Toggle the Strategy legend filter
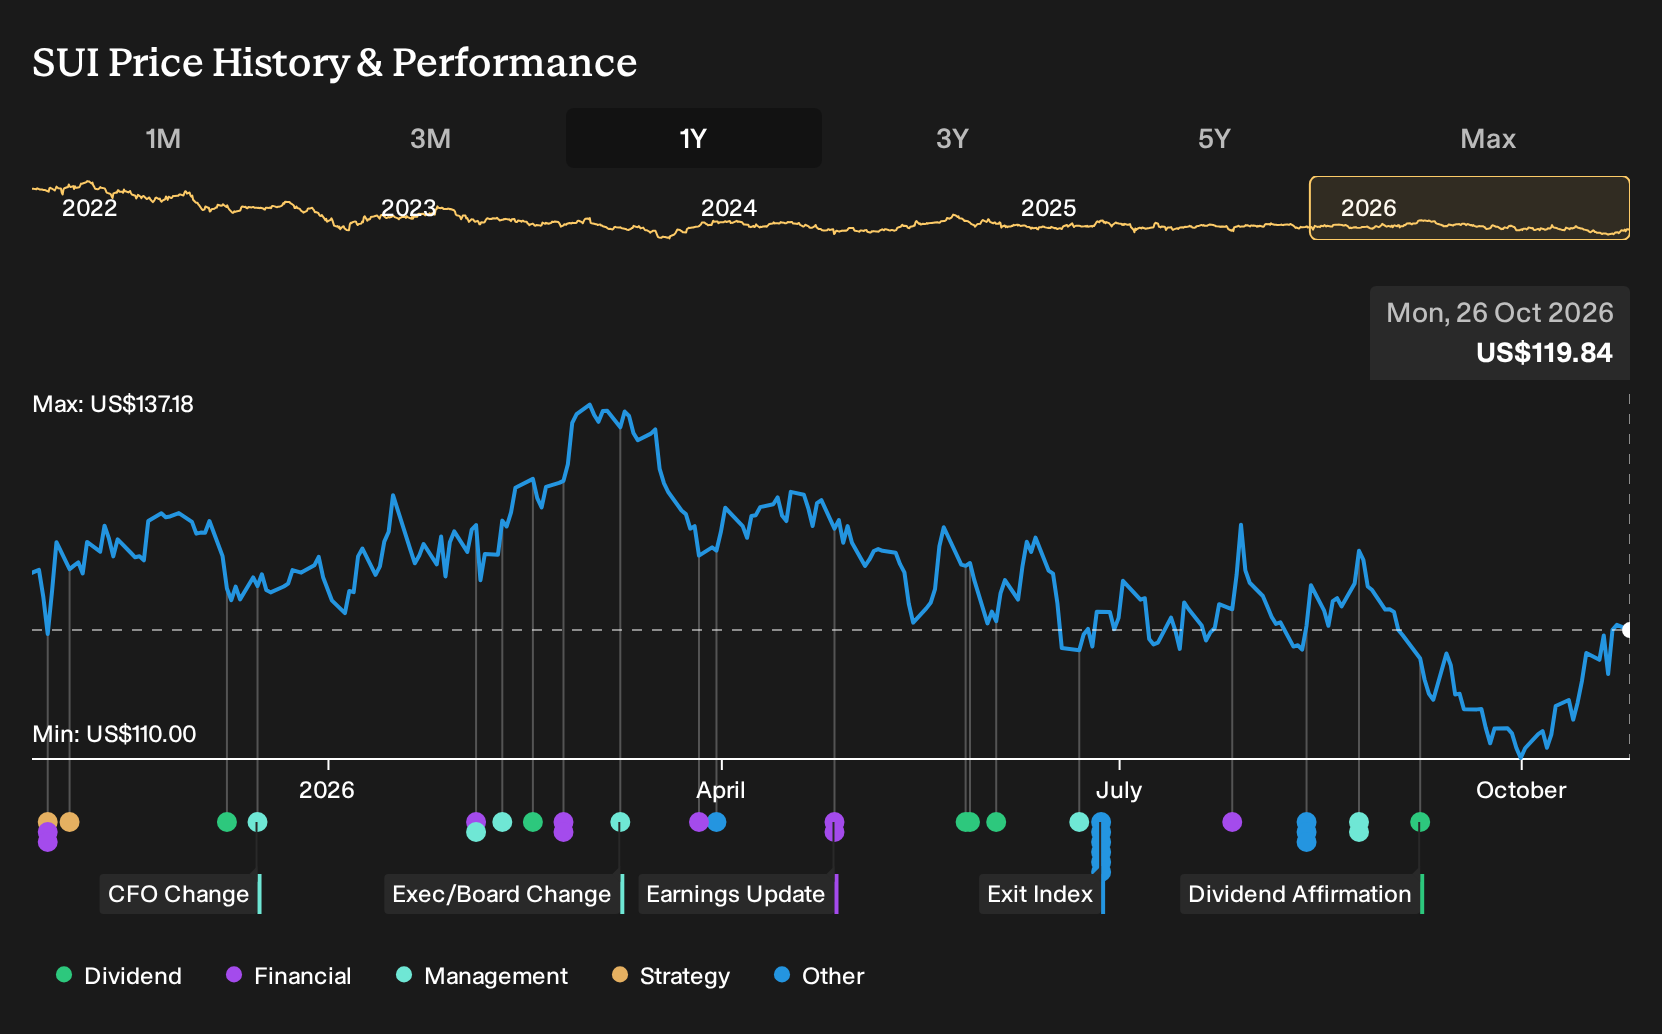 click(671, 976)
